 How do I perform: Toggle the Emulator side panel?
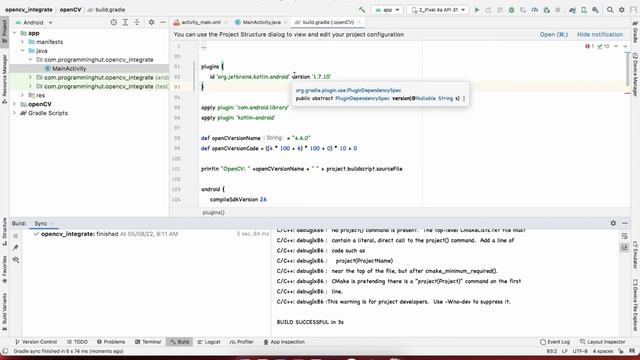click(635, 255)
